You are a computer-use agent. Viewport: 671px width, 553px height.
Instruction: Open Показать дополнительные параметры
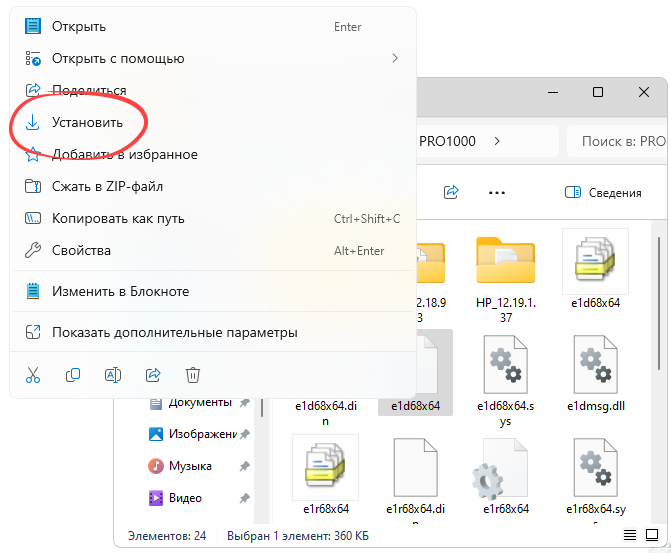213,332
